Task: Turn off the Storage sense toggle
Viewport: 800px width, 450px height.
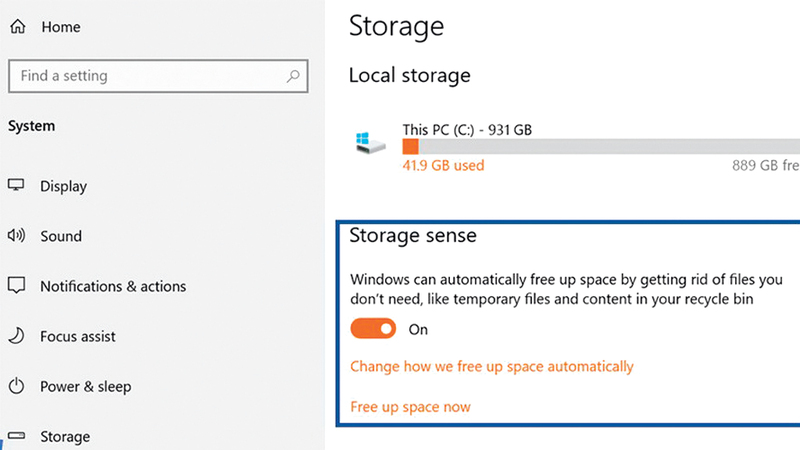Action: pyautogui.click(x=373, y=329)
